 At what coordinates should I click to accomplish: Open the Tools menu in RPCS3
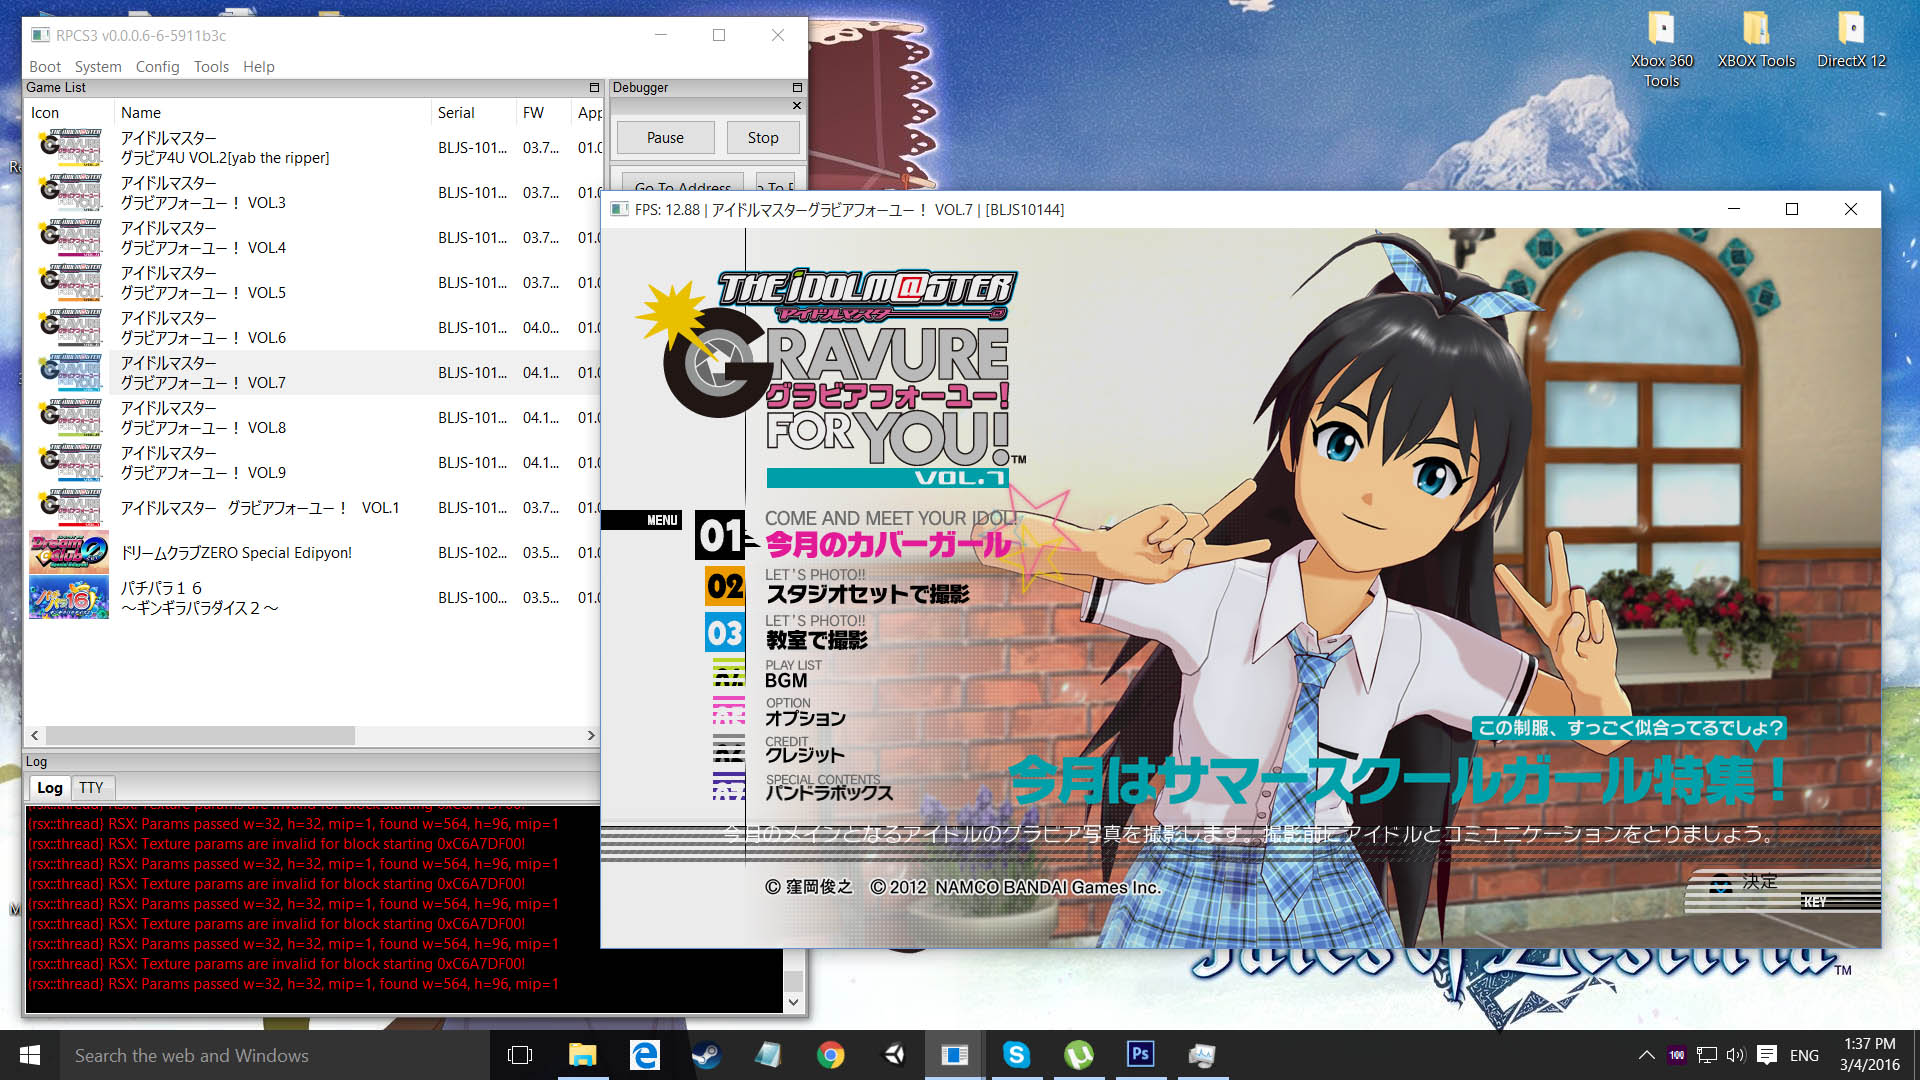[211, 66]
